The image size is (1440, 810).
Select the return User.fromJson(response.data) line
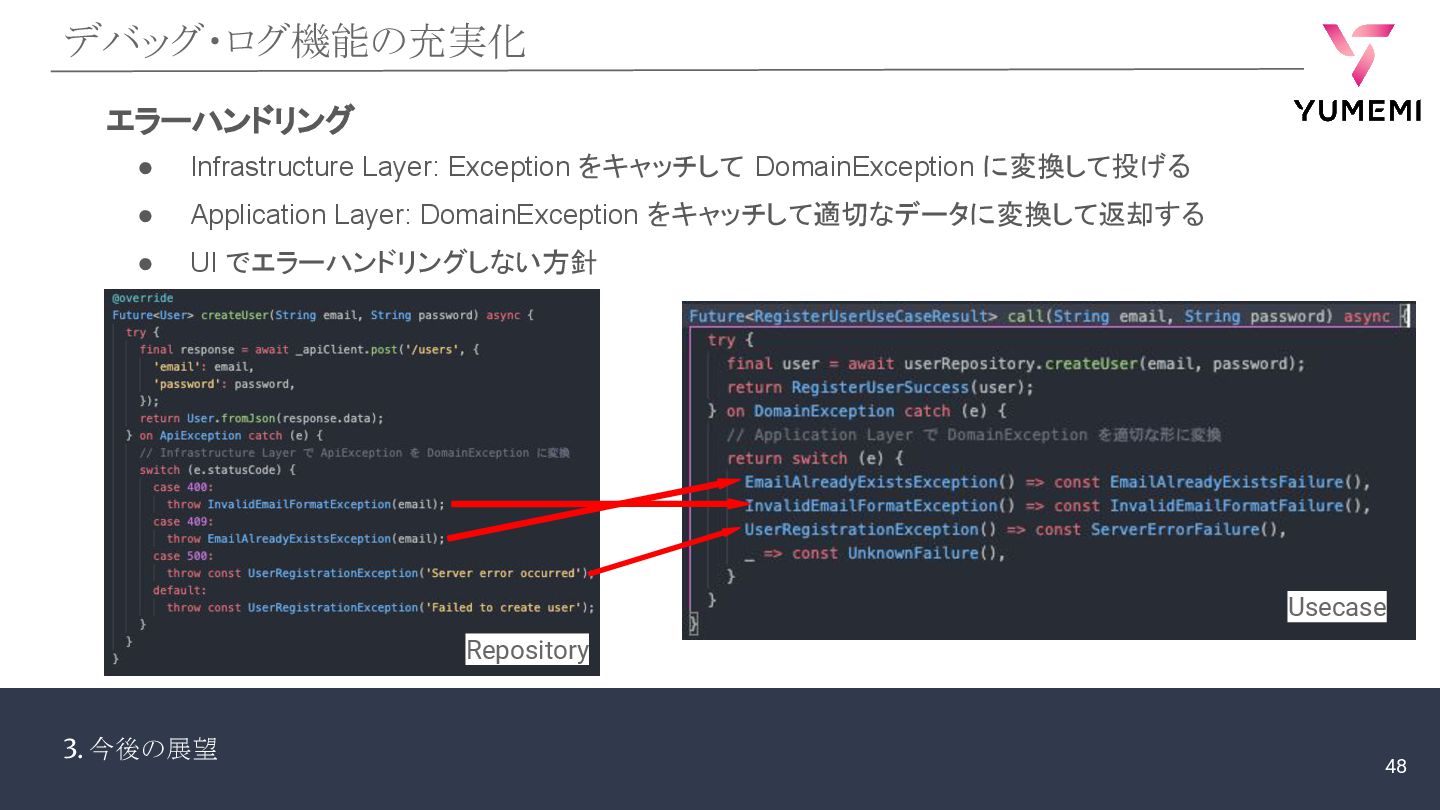pos(261,418)
